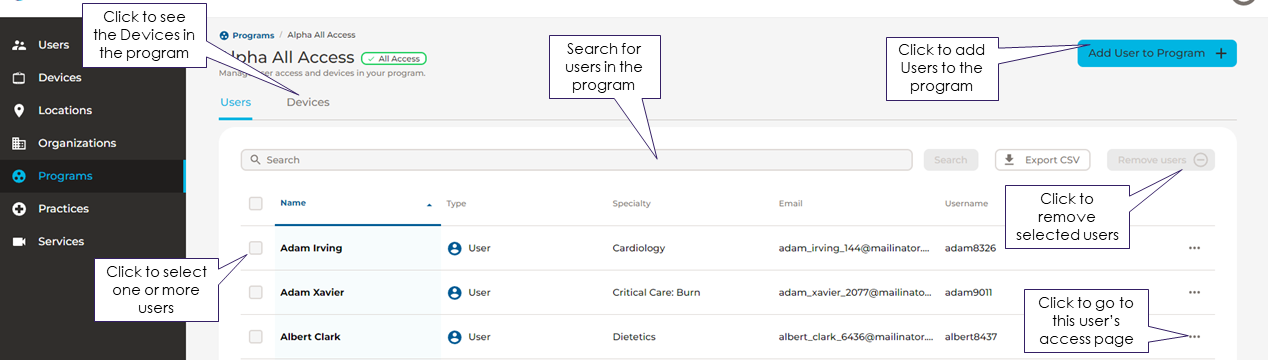Switch to the Users tab
Screen dimensions: 1268x360
point(235,102)
